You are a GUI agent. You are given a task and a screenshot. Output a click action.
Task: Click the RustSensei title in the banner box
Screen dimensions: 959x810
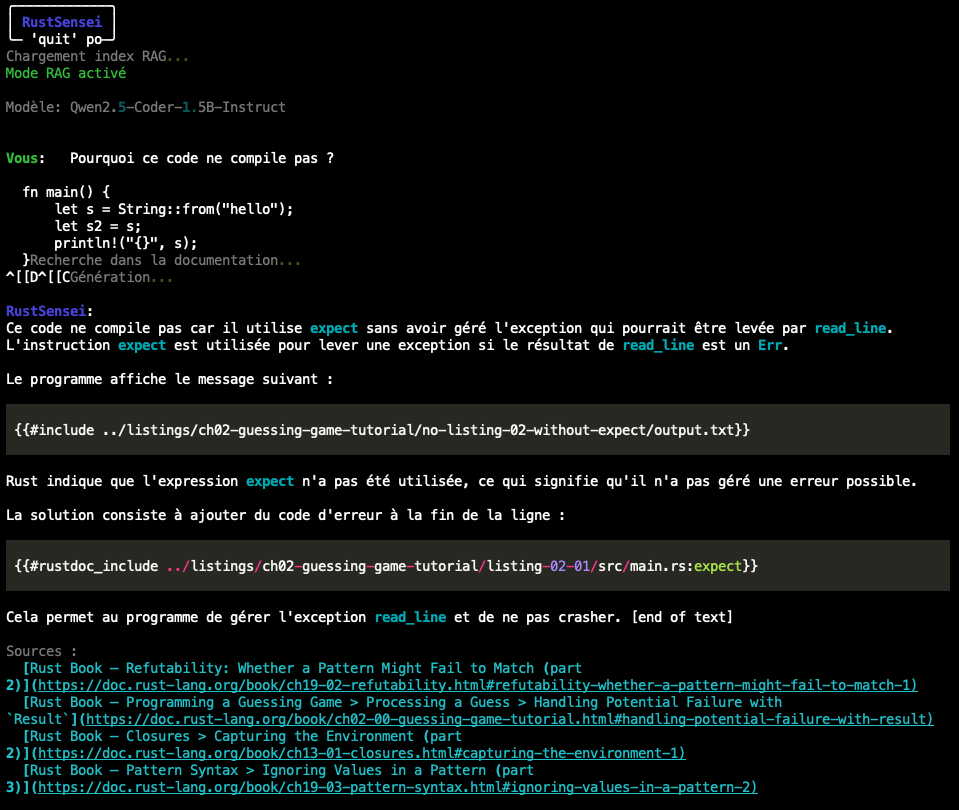[62, 22]
